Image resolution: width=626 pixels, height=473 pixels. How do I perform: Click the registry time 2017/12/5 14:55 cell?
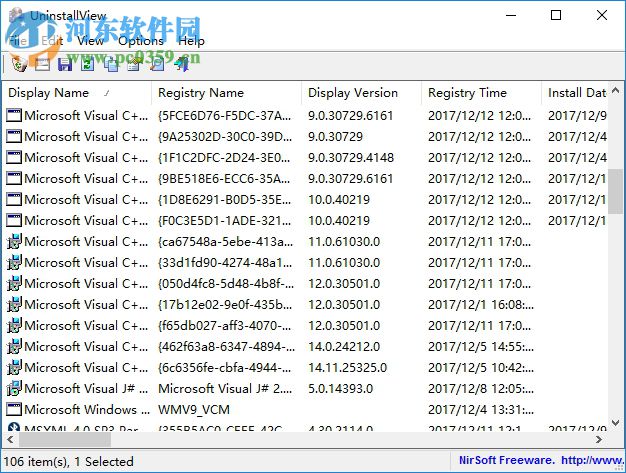click(x=481, y=346)
